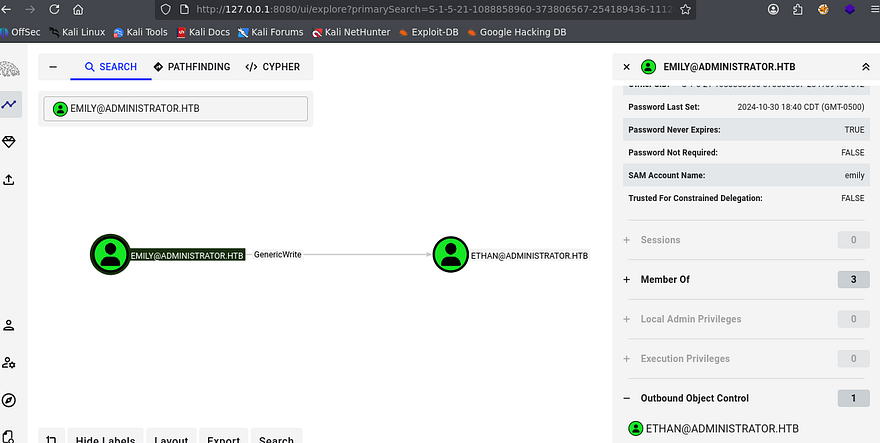Open the user profile sidebar icon
The height and width of the screenshot is (443, 880).
click(10, 325)
